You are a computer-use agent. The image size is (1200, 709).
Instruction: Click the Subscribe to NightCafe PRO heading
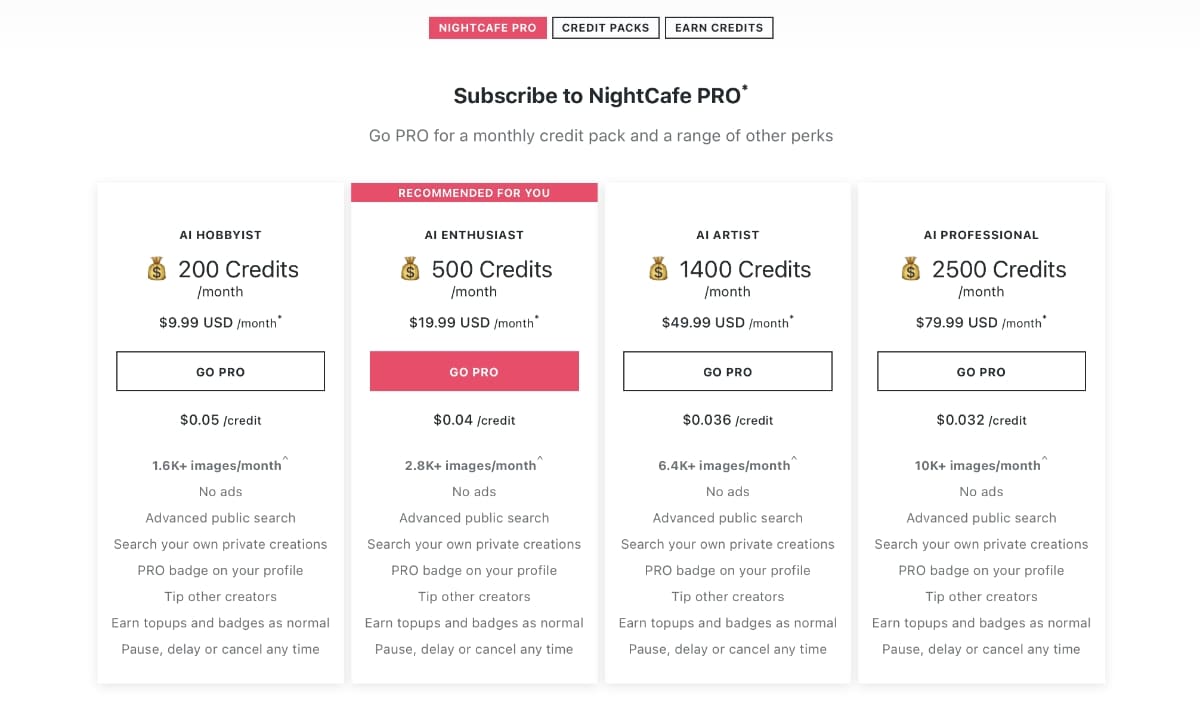click(601, 96)
